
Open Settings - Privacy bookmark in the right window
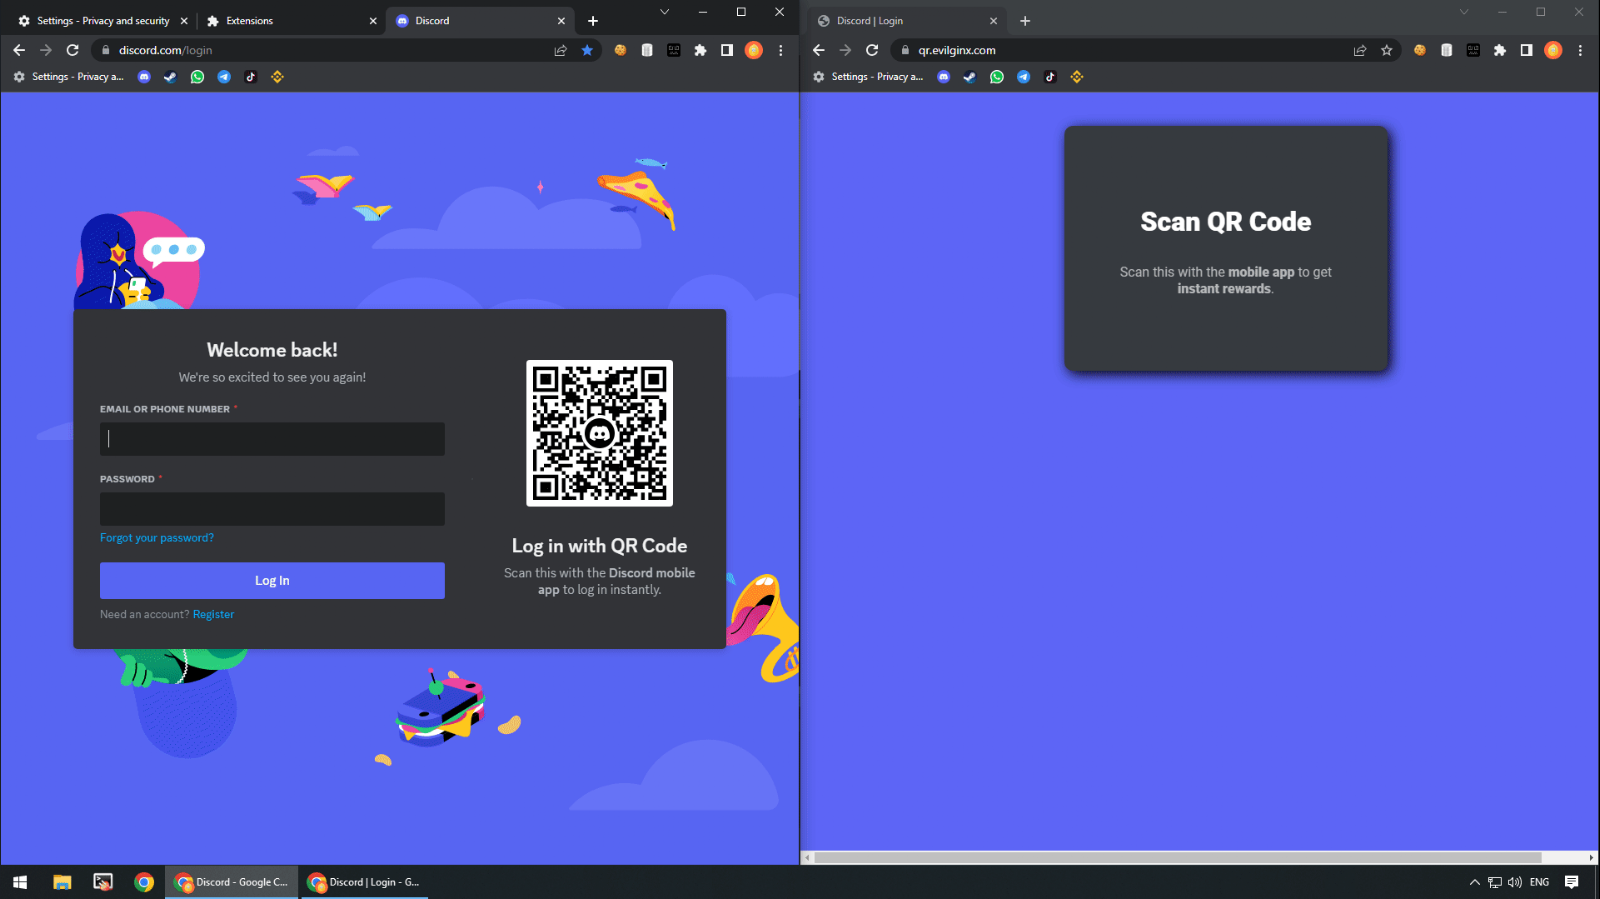tap(867, 77)
